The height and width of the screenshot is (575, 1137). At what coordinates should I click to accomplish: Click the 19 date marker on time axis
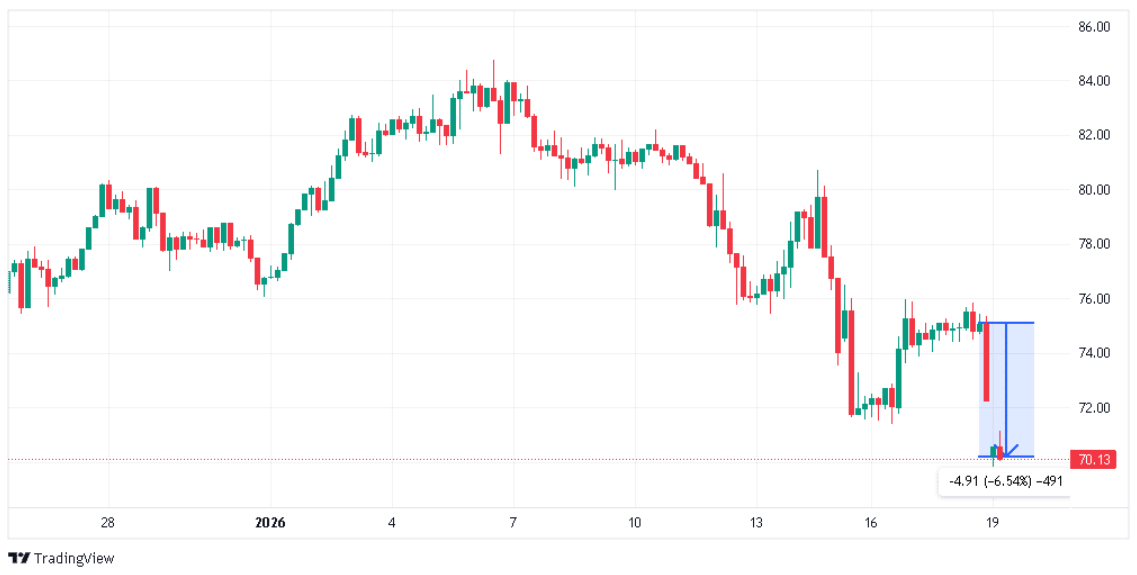(x=992, y=522)
